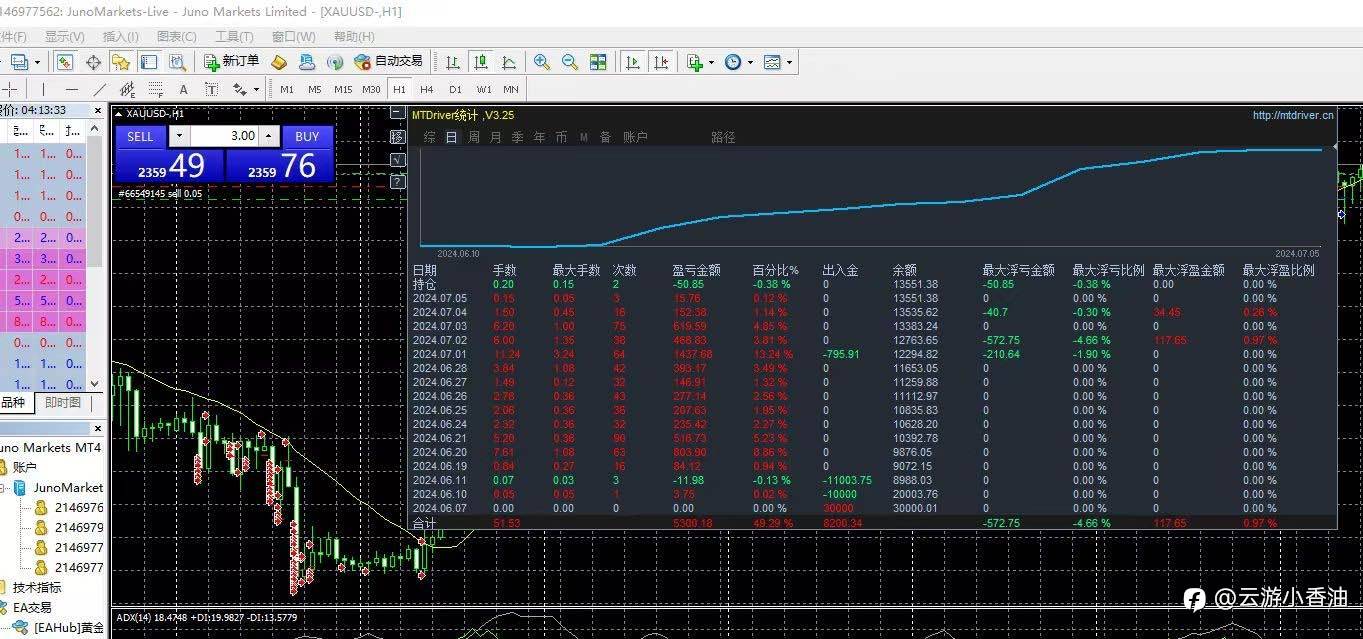Click the 新订单 new order button
The image size is (1363, 639).
point(231,62)
